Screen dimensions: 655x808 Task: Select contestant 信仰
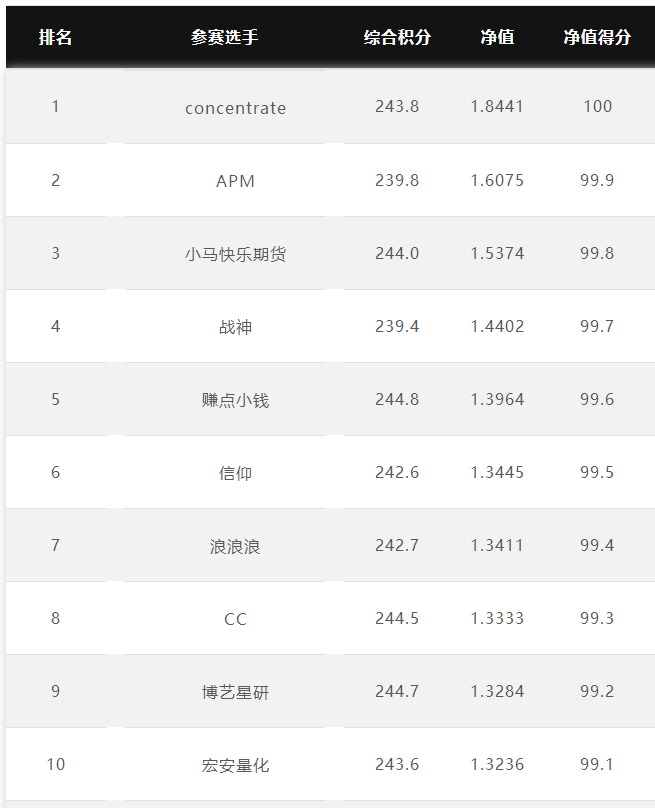[x=236, y=473]
